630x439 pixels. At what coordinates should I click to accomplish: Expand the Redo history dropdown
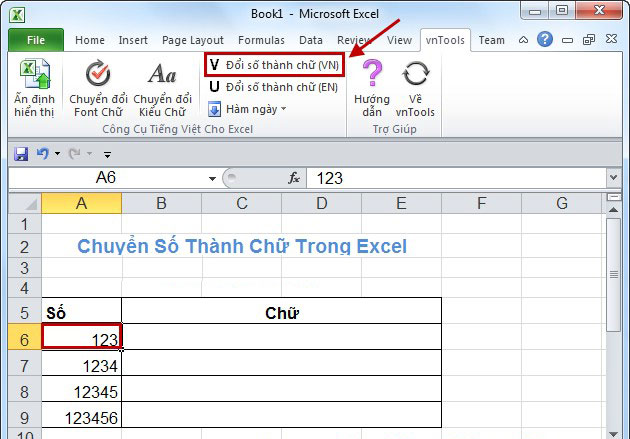pos(89,153)
